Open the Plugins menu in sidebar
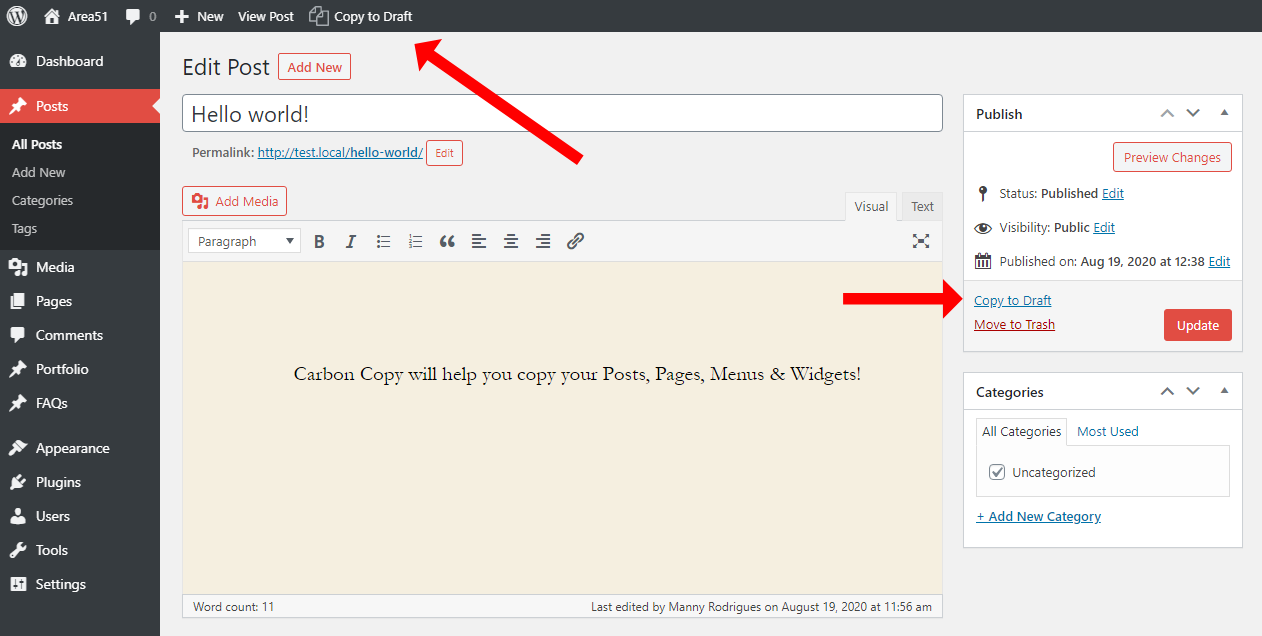The image size is (1262, 636). tap(58, 482)
